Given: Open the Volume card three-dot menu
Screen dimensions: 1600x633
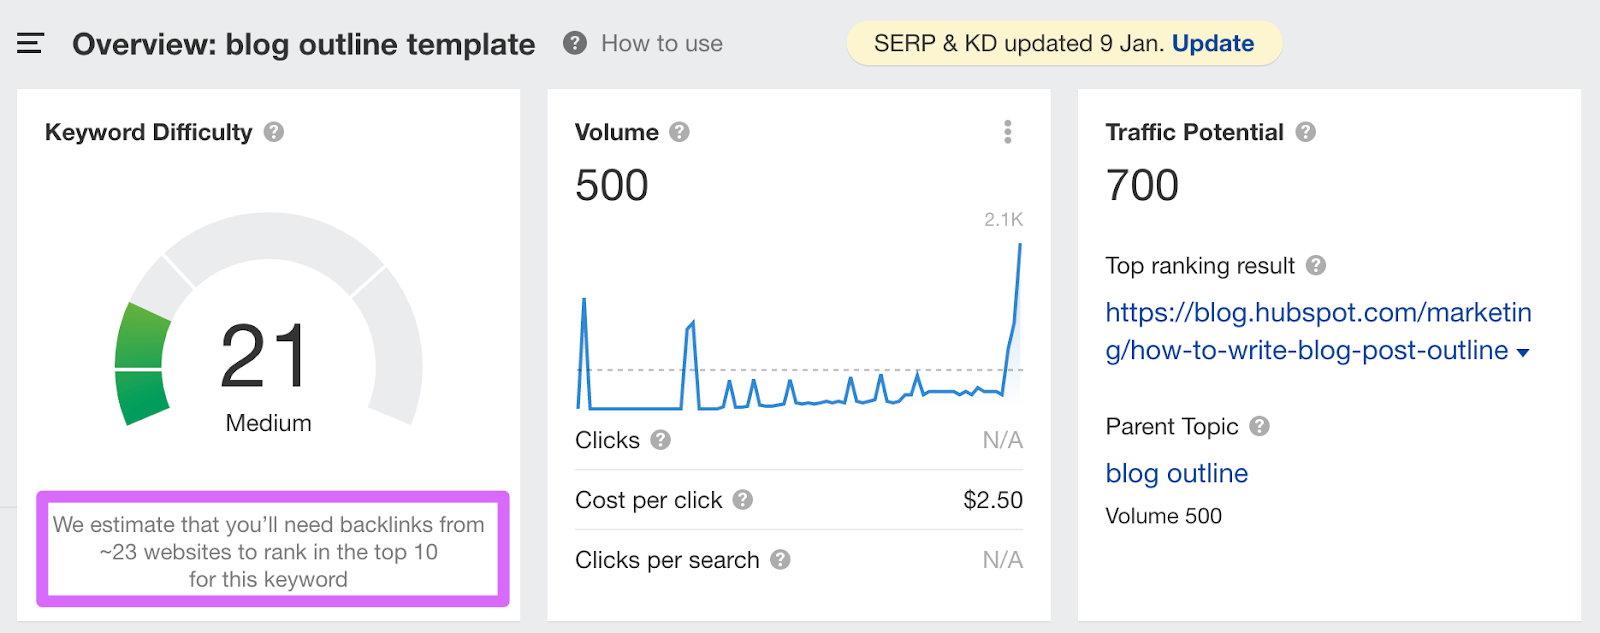Looking at the screenshot, I should [x=1008, y=132].
